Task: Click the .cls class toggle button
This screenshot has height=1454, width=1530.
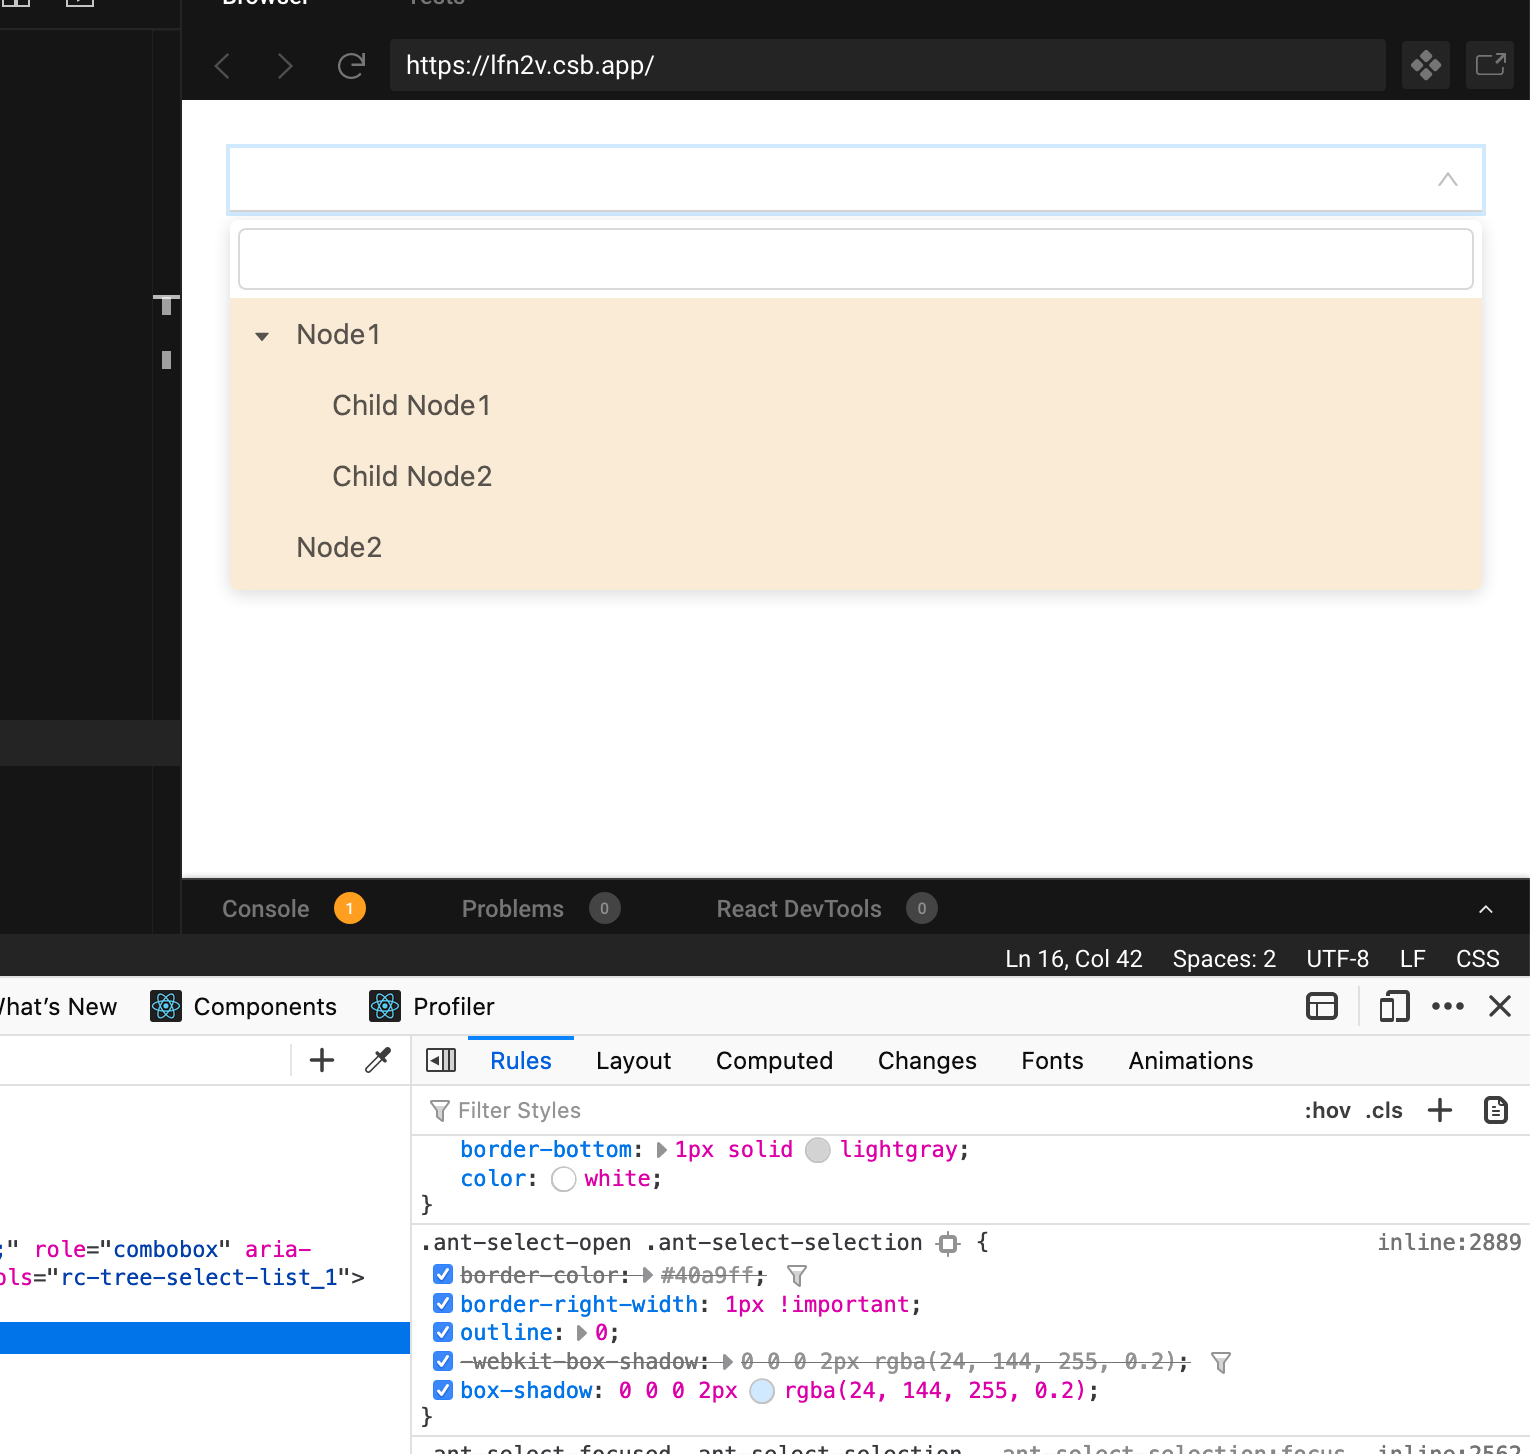Action: (1383, 1110)
